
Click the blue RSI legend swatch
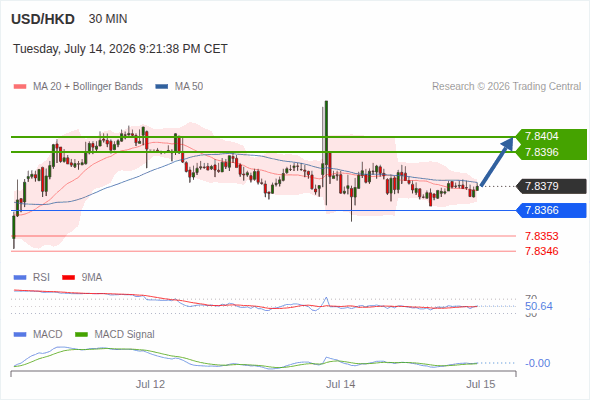20,278
